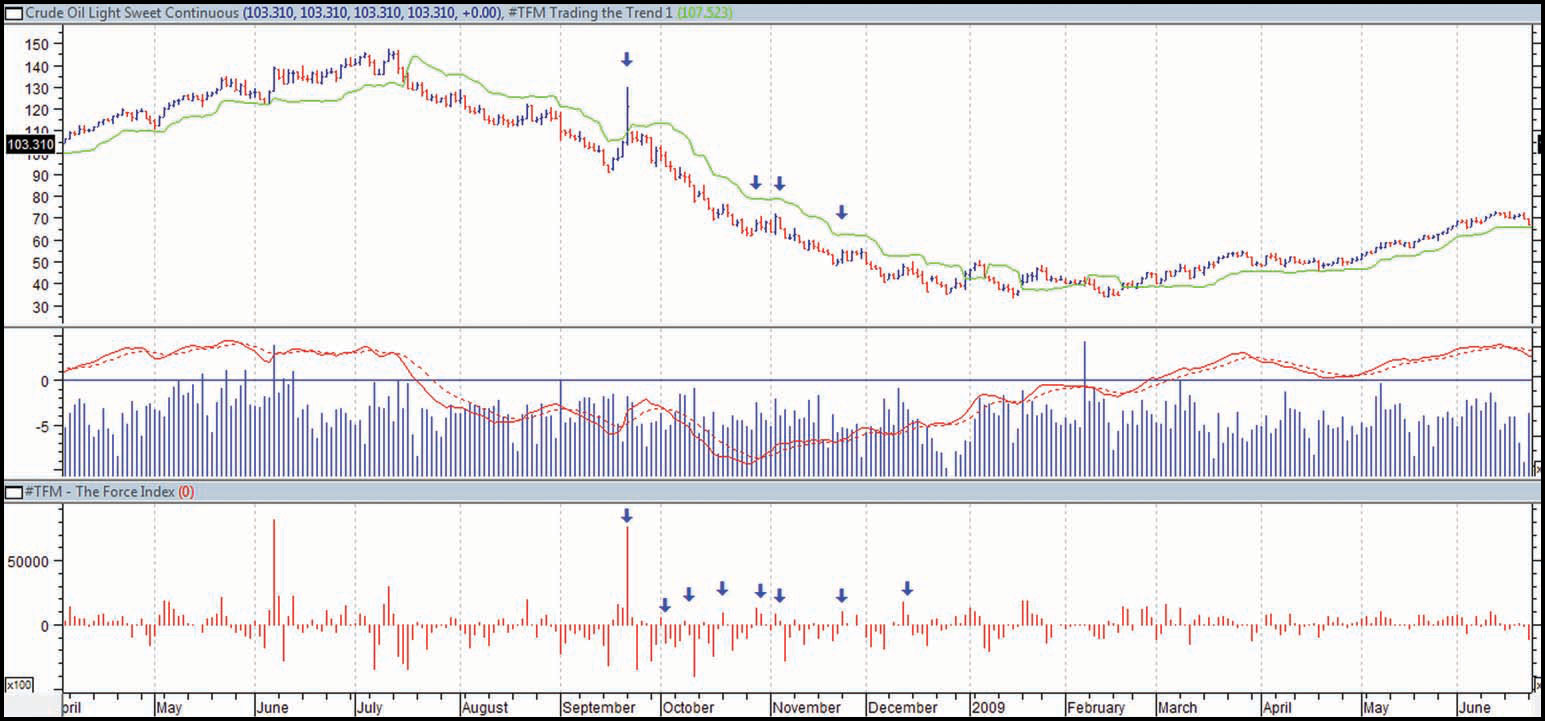The height and width of the screenshot is (721, 1545).
Task: Click the August label on date axis
Action: [486, 707]
